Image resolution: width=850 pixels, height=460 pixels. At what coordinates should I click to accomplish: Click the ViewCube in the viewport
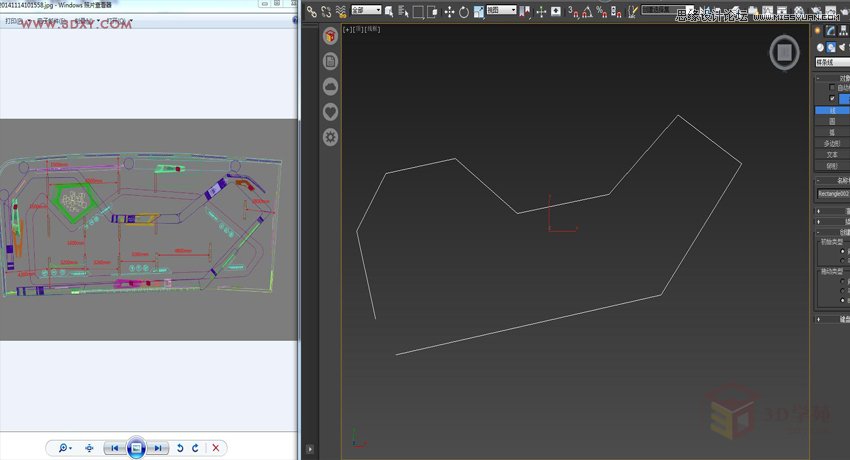[x=785, y=52]
